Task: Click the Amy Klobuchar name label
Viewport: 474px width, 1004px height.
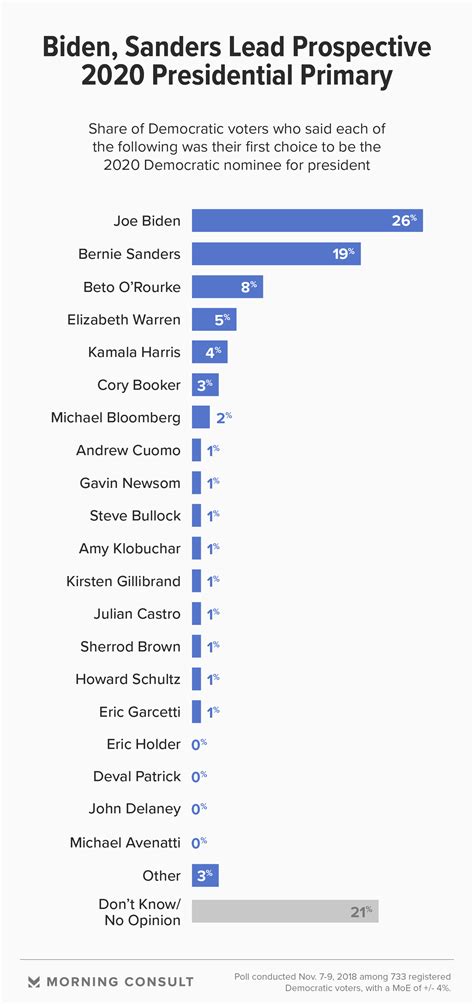Action: 130,549
